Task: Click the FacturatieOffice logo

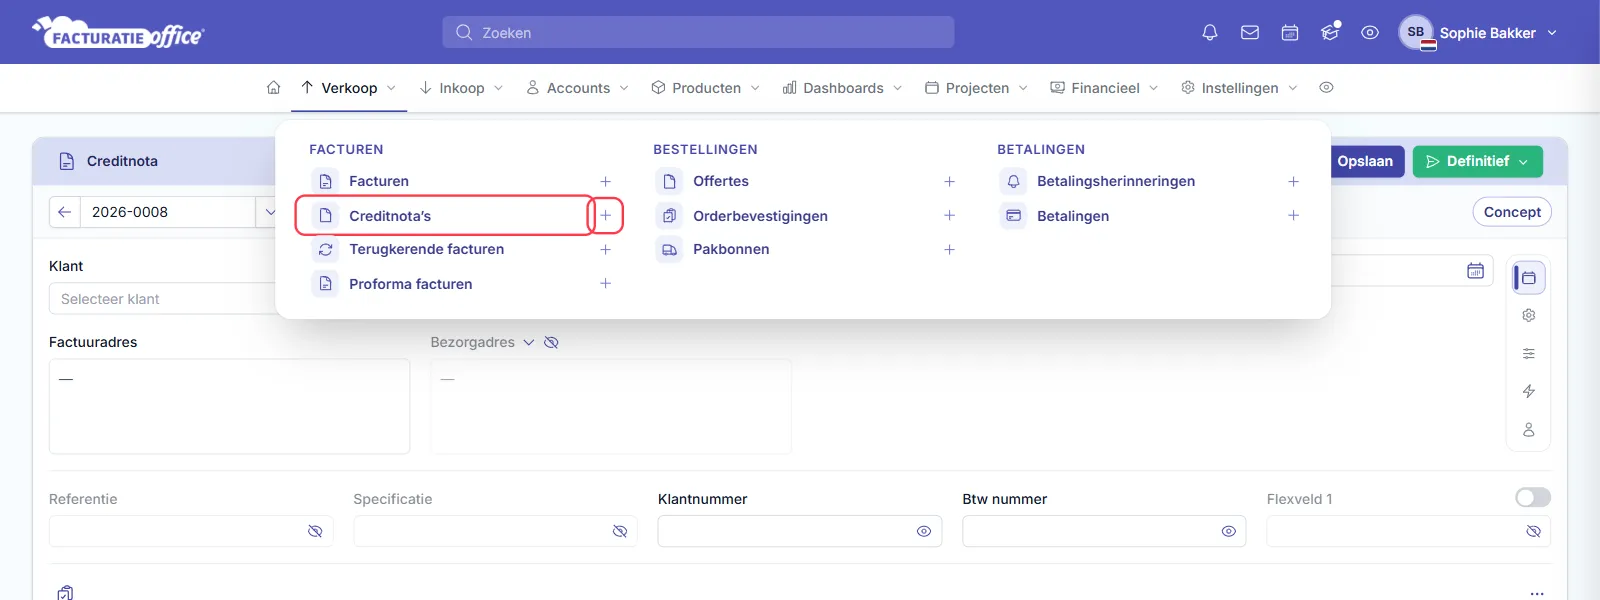Action: pyautogui.click(x=118, y=33)
